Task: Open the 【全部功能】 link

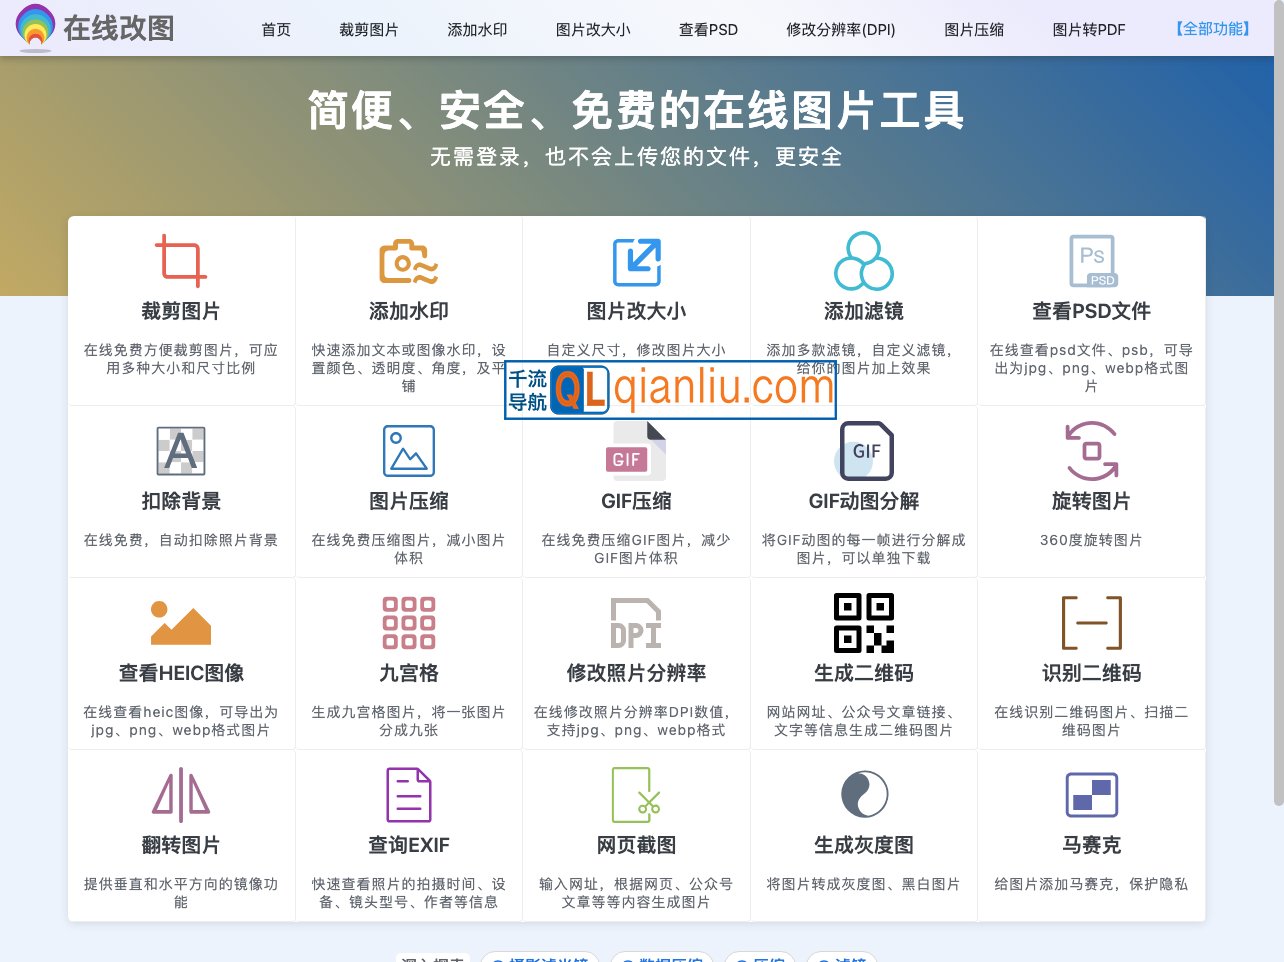Action: click(x=1212, y=29)
